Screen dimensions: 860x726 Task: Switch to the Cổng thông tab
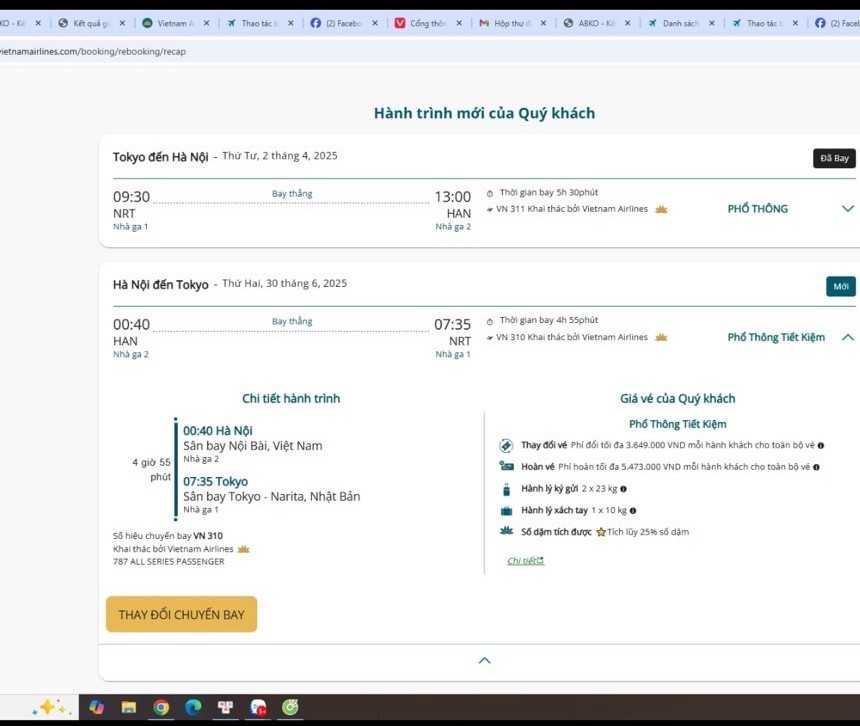pyautogui.click(x=425, y=23)
